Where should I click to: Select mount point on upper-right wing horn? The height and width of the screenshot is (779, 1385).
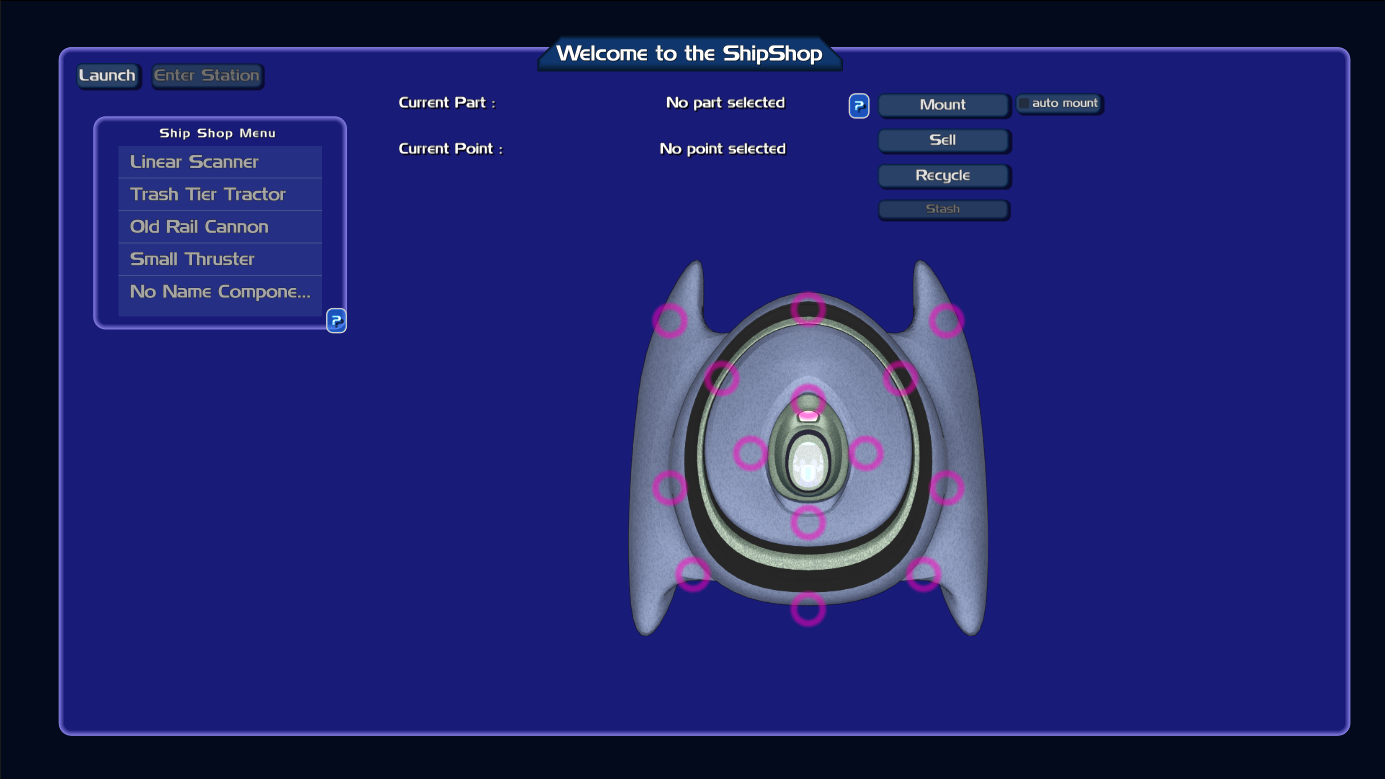[946, 321]
